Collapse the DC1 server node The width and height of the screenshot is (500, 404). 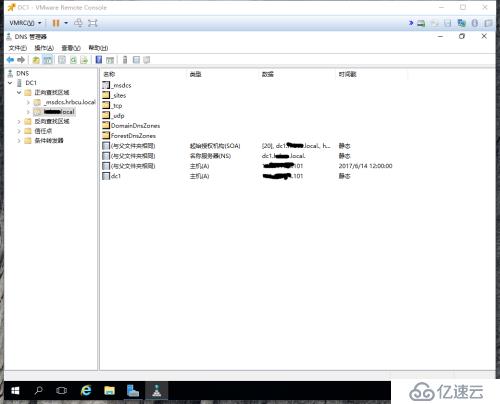pyautogui.click(x=10, y=83)
